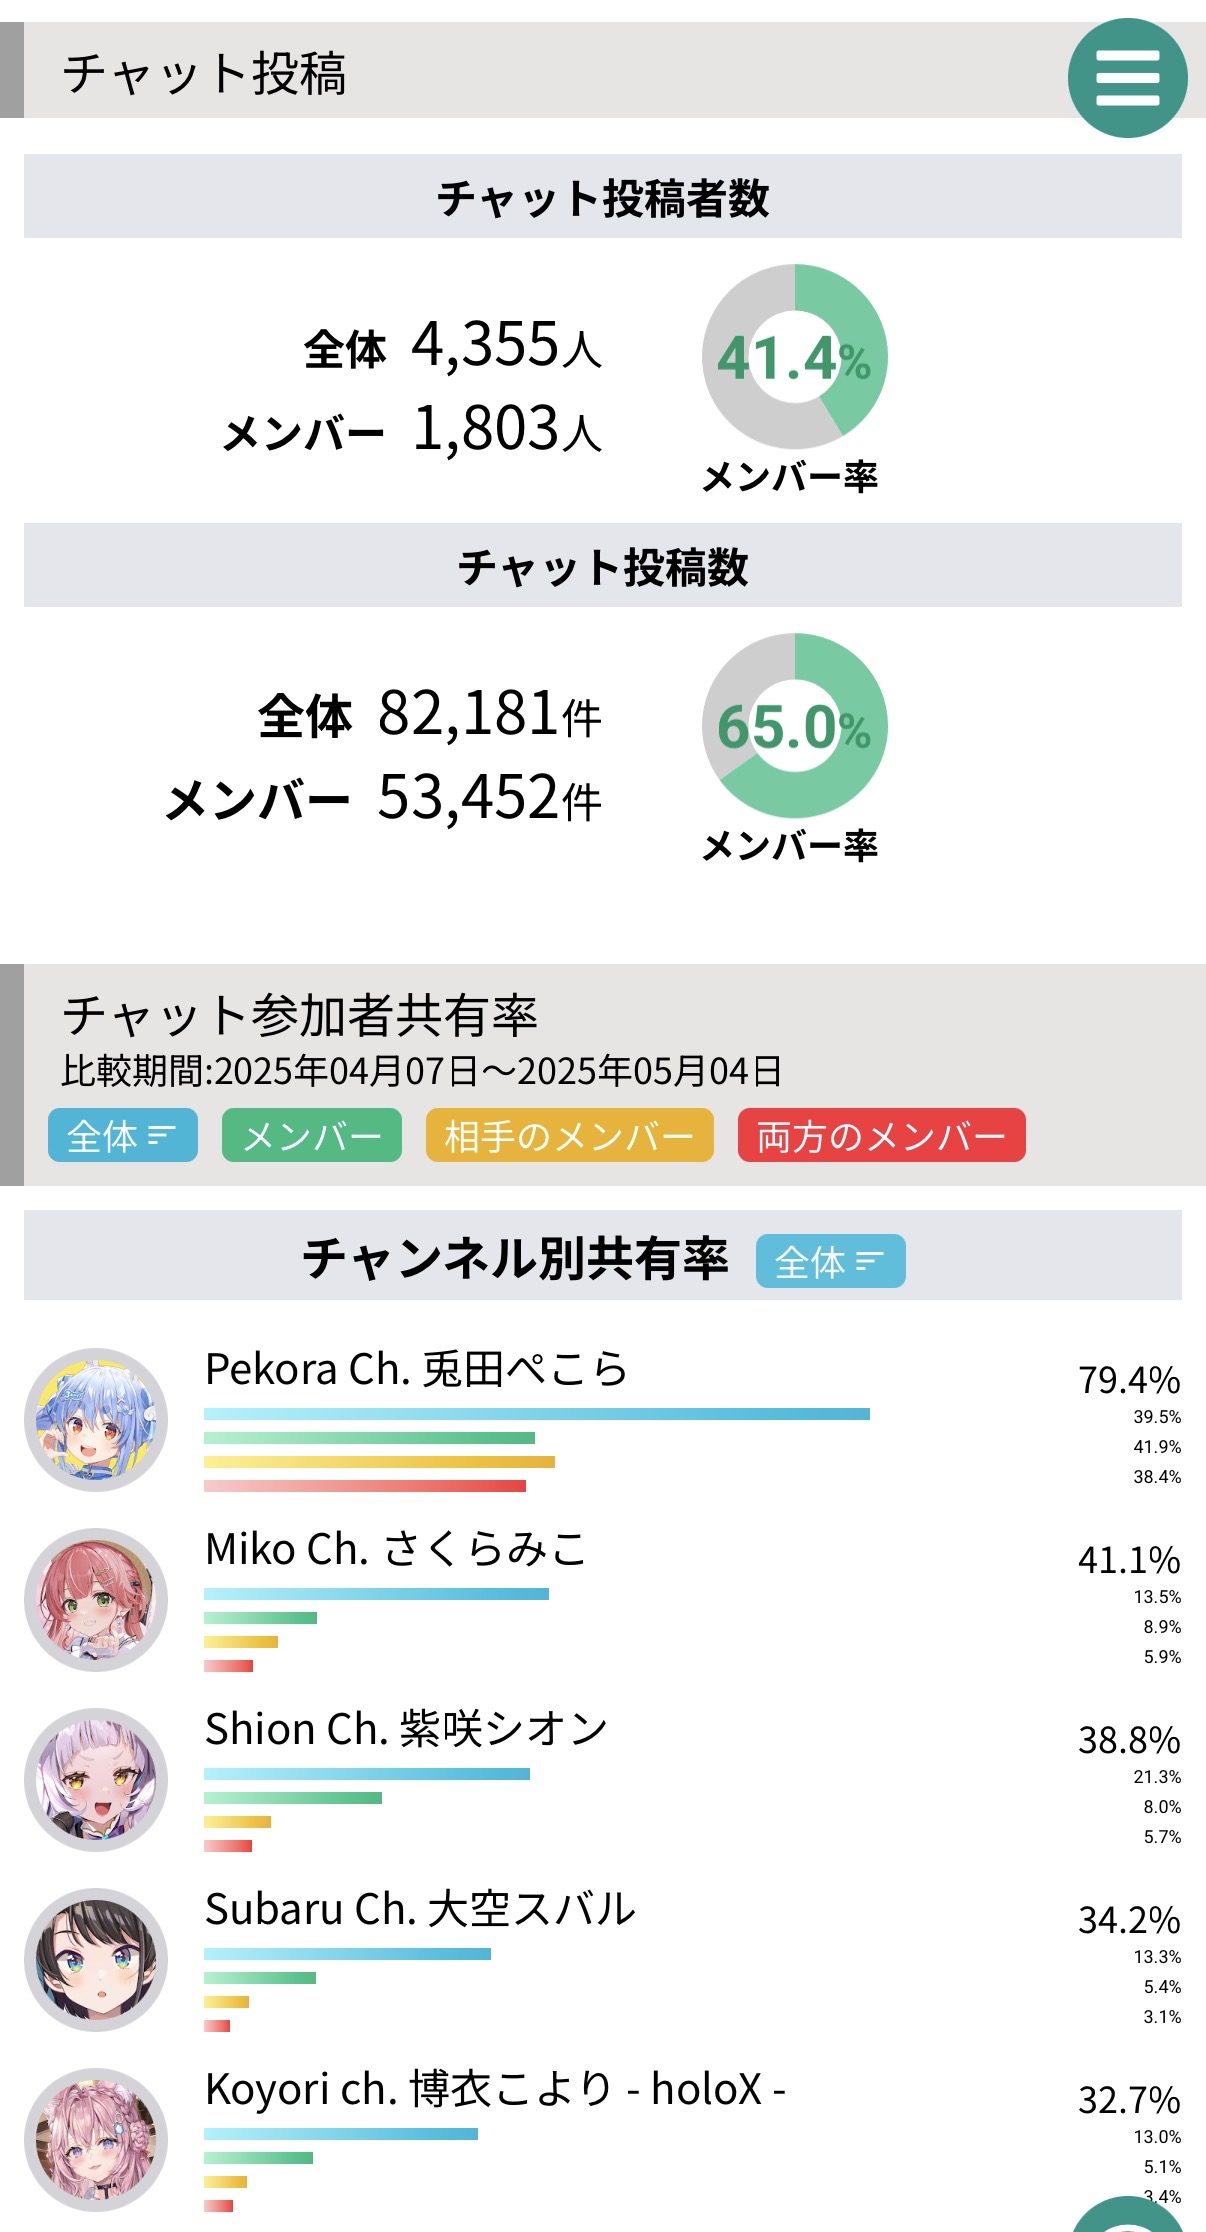Open Subaru Ch. 大空スバル channel link
This screenshot has width=1206, height=2232.
(420, 1910)
